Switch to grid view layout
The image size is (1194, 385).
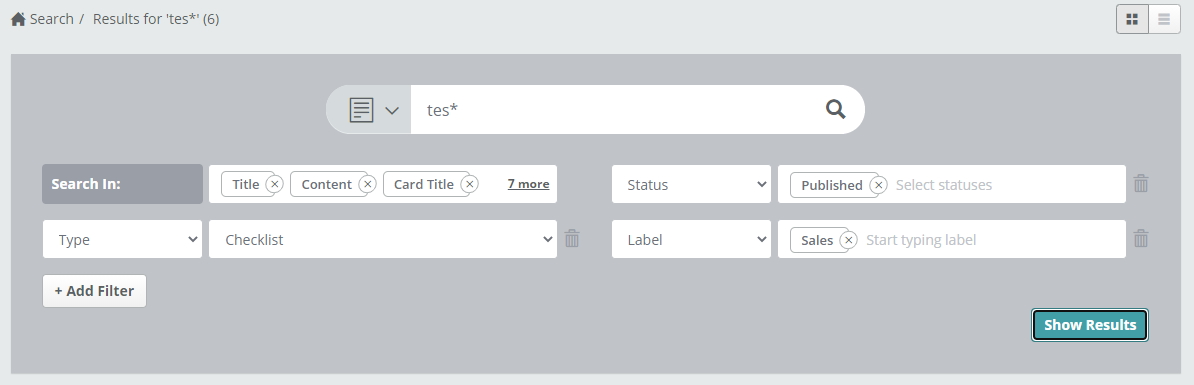tap(1132, 19)
